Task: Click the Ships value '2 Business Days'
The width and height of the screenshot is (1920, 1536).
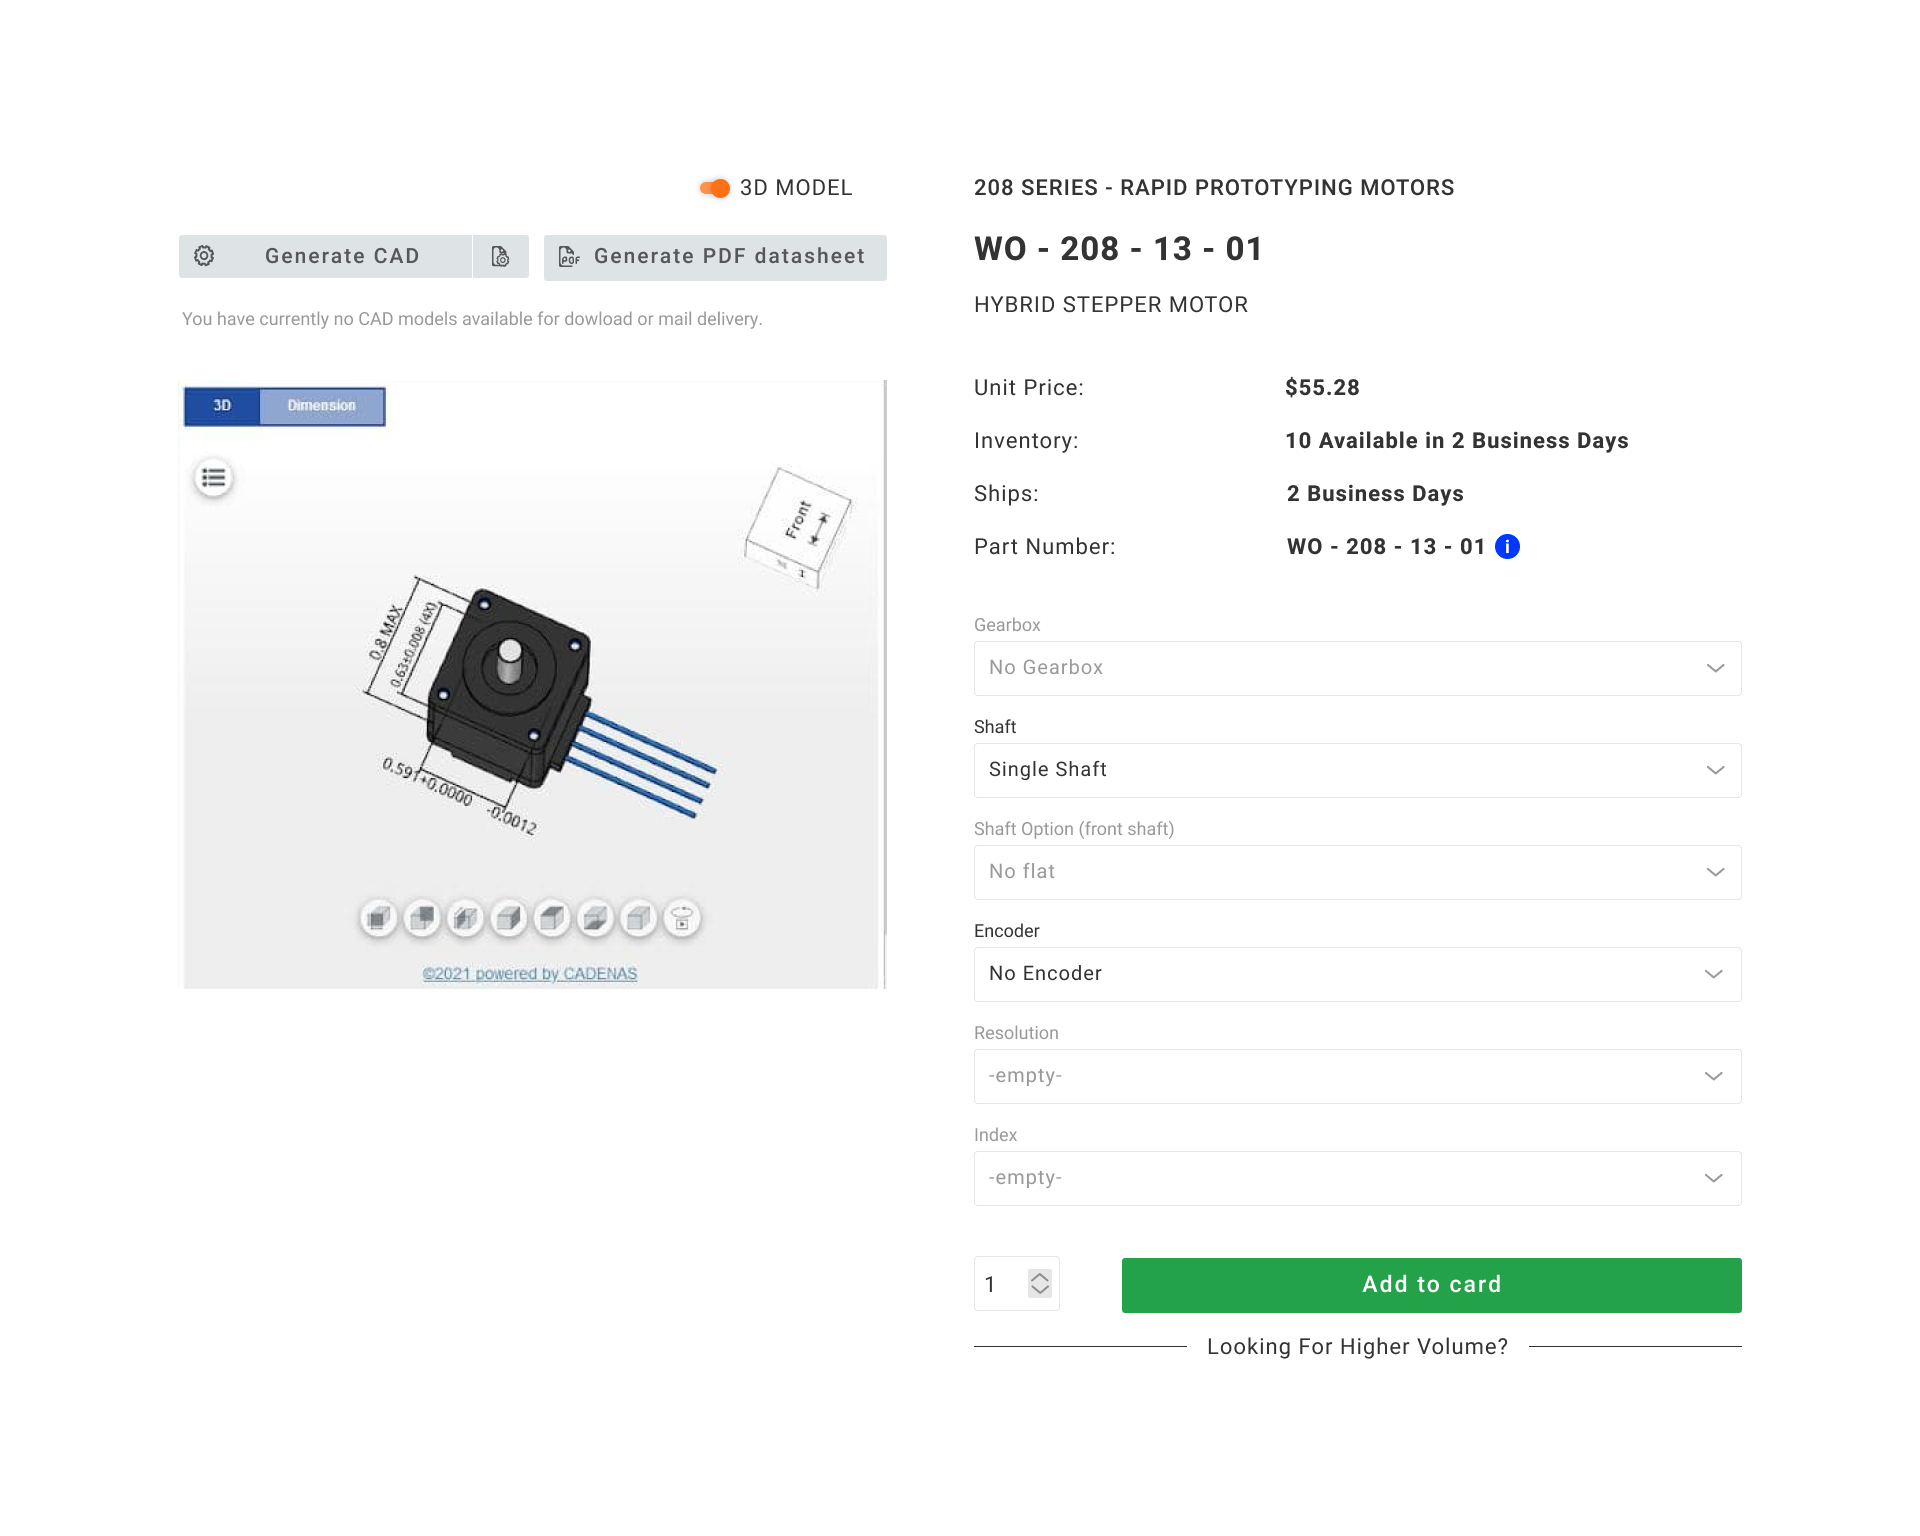Action: point(1375,494)
